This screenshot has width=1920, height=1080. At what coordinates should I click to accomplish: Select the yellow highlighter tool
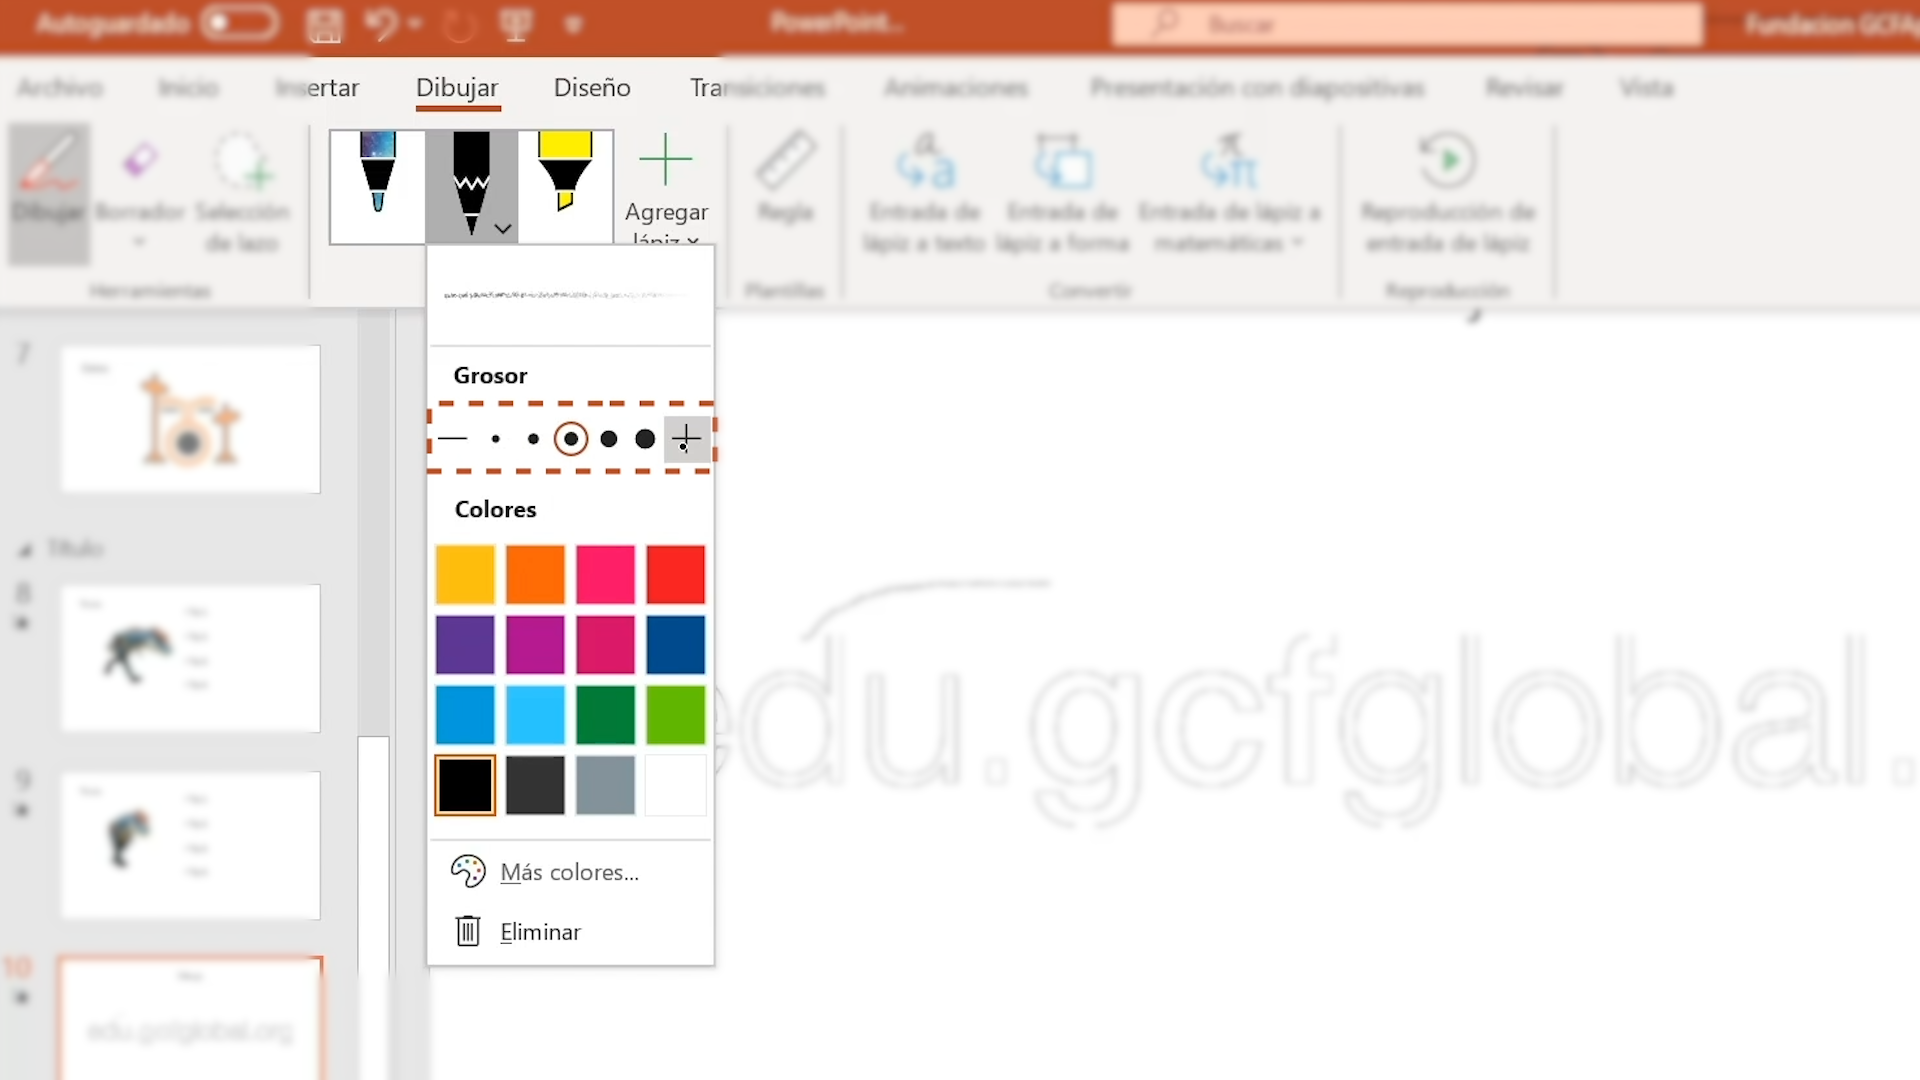point(565,186)
